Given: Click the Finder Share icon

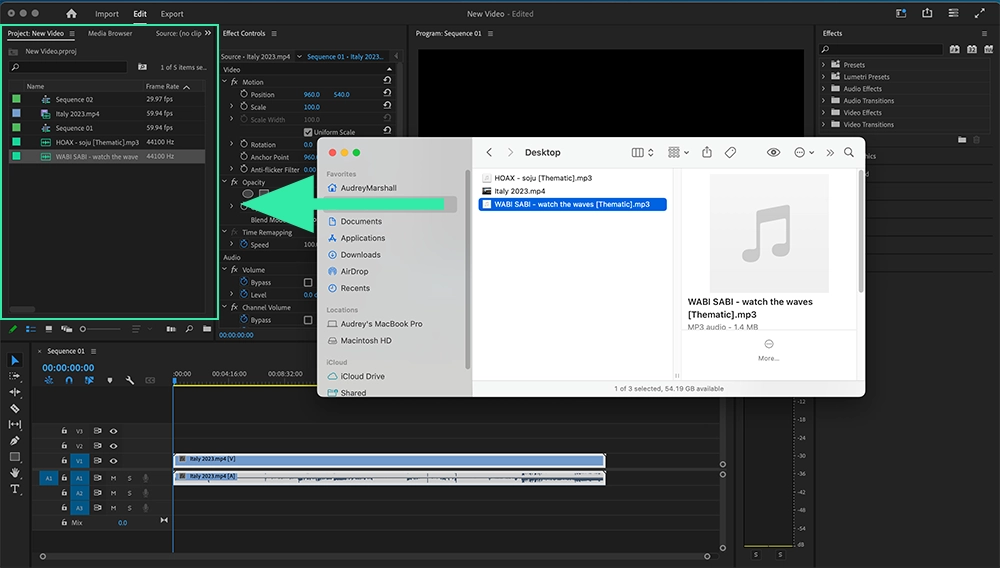Looking at the screenshot, I should (x=707, y=152).
